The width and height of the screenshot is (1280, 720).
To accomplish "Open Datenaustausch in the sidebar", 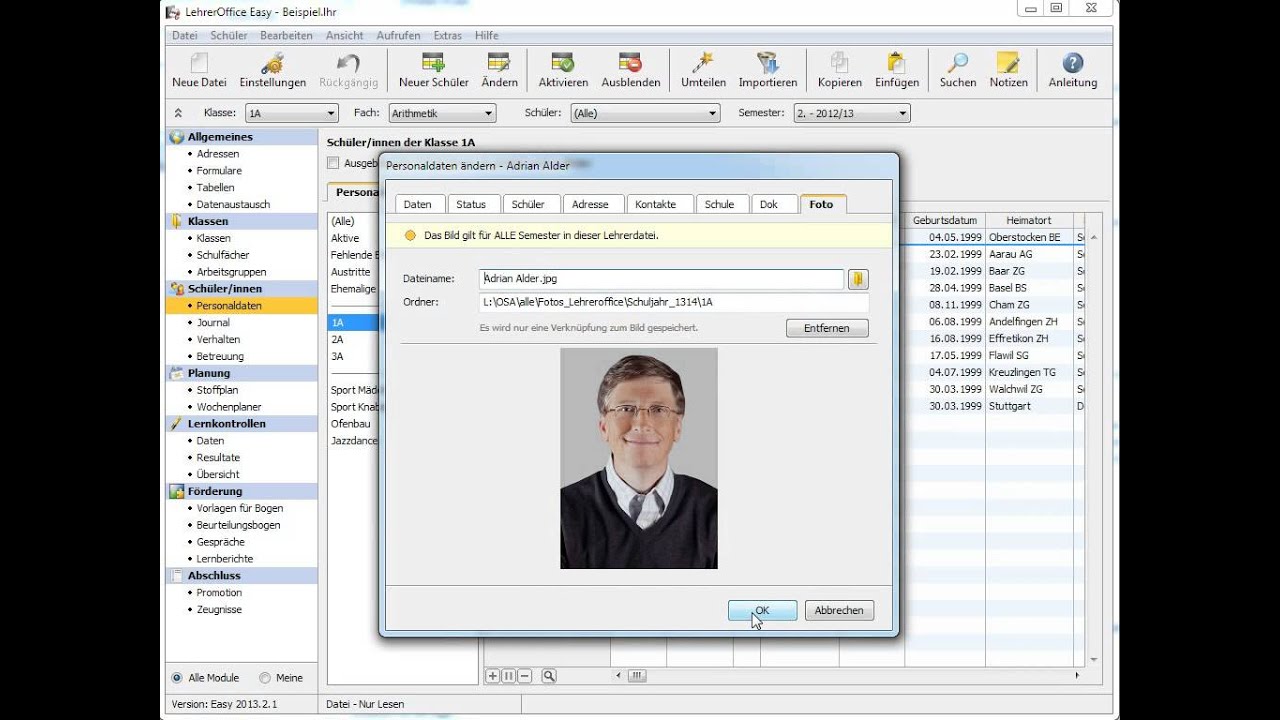I will tap(233, 205).
